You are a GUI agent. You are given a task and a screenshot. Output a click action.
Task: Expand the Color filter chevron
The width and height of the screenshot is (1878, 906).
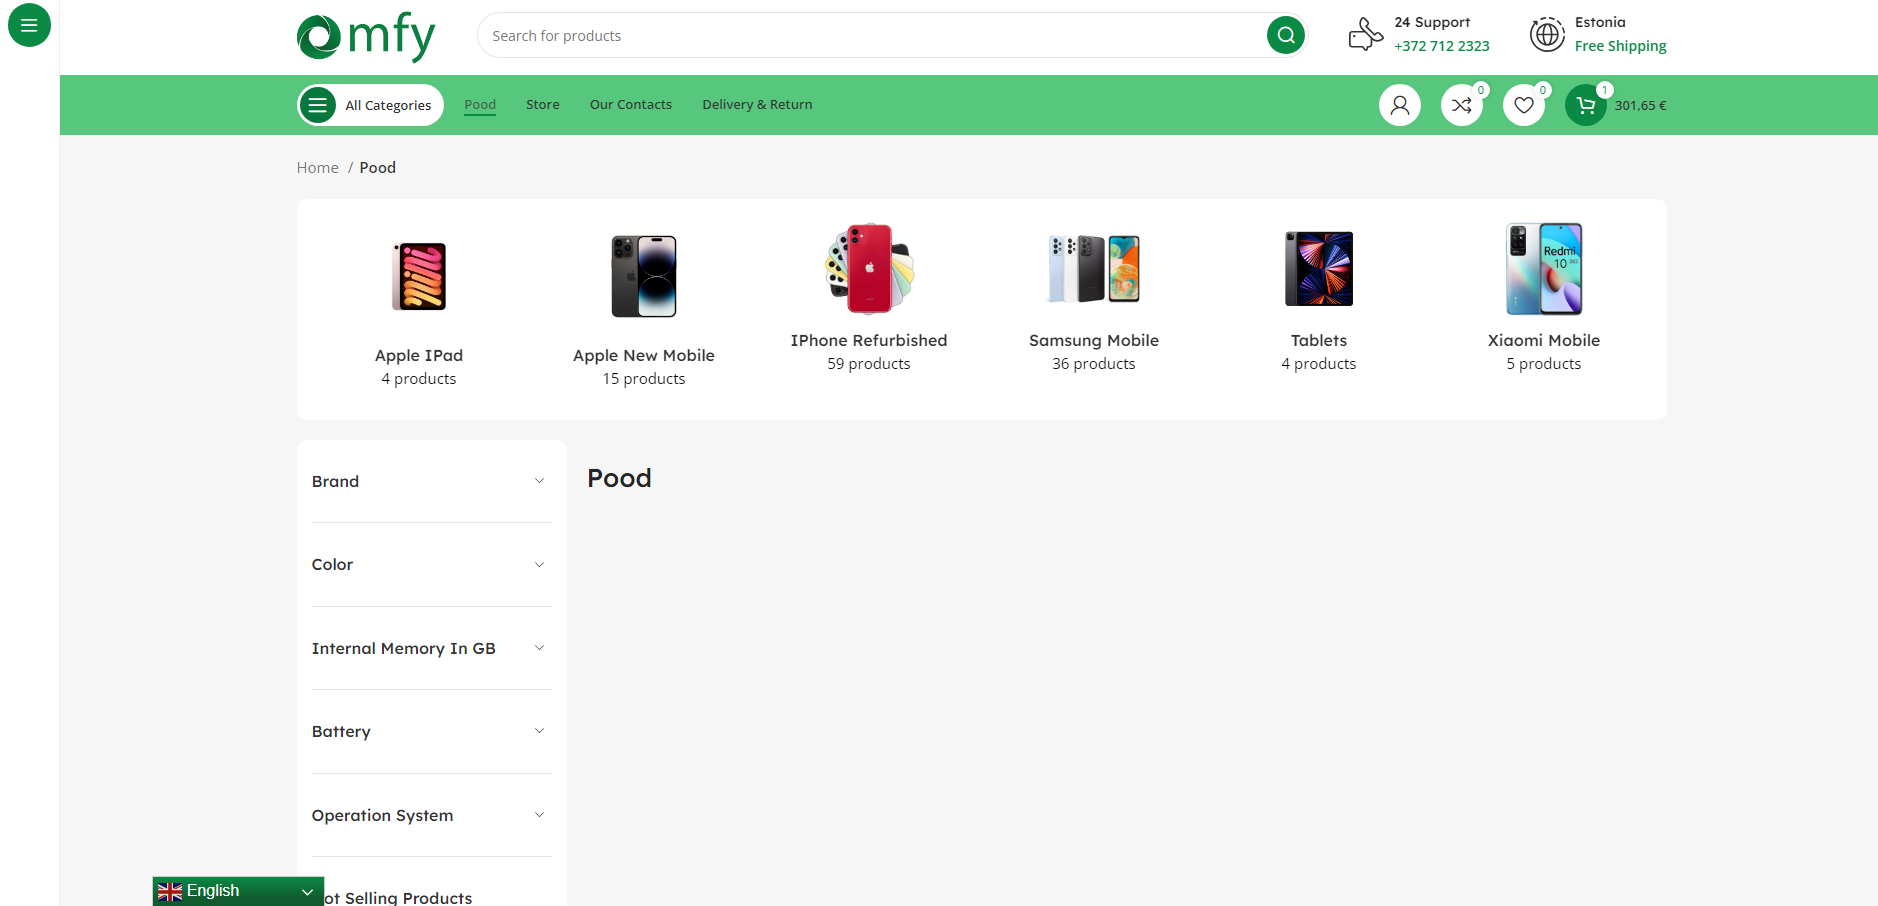point(539,565)
